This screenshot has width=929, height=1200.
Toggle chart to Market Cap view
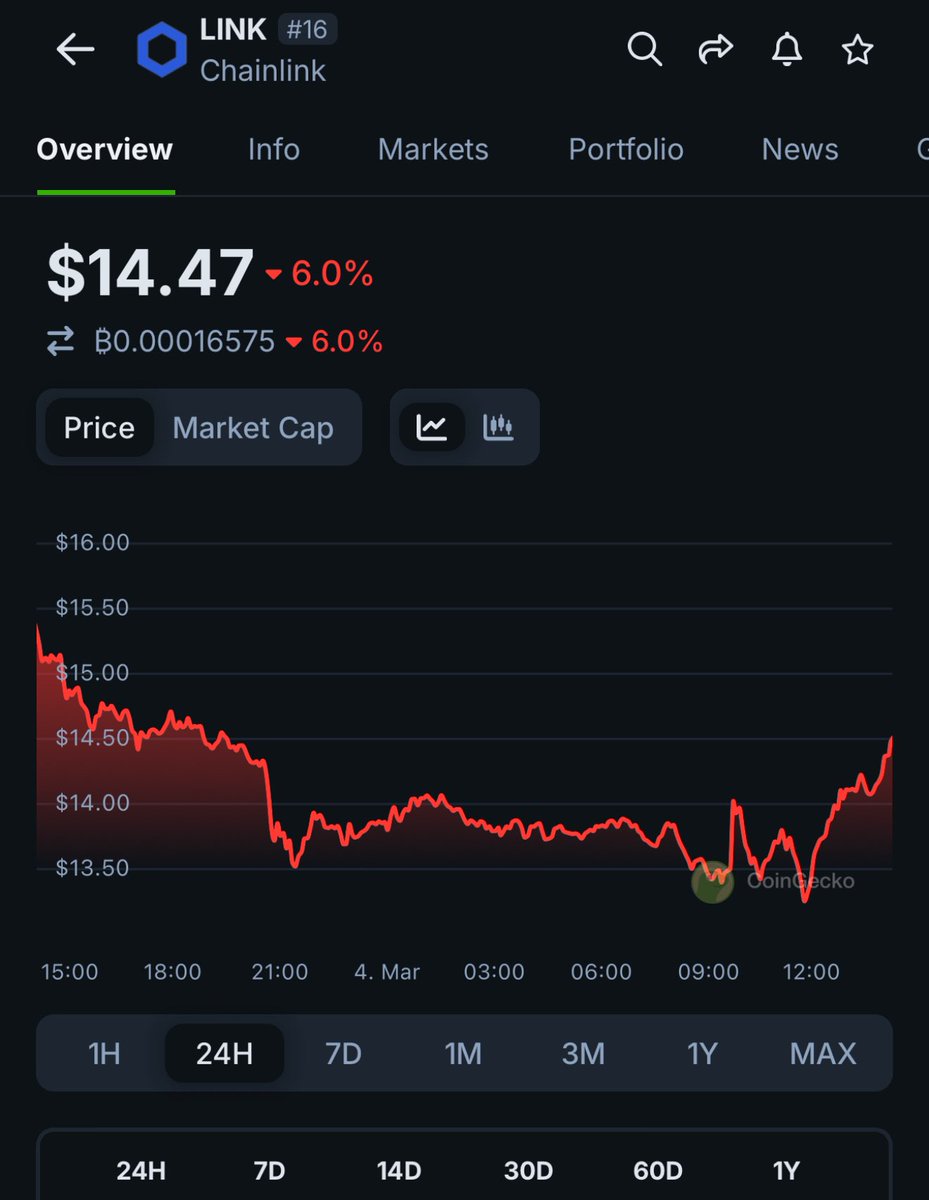(x=253, y=427)
